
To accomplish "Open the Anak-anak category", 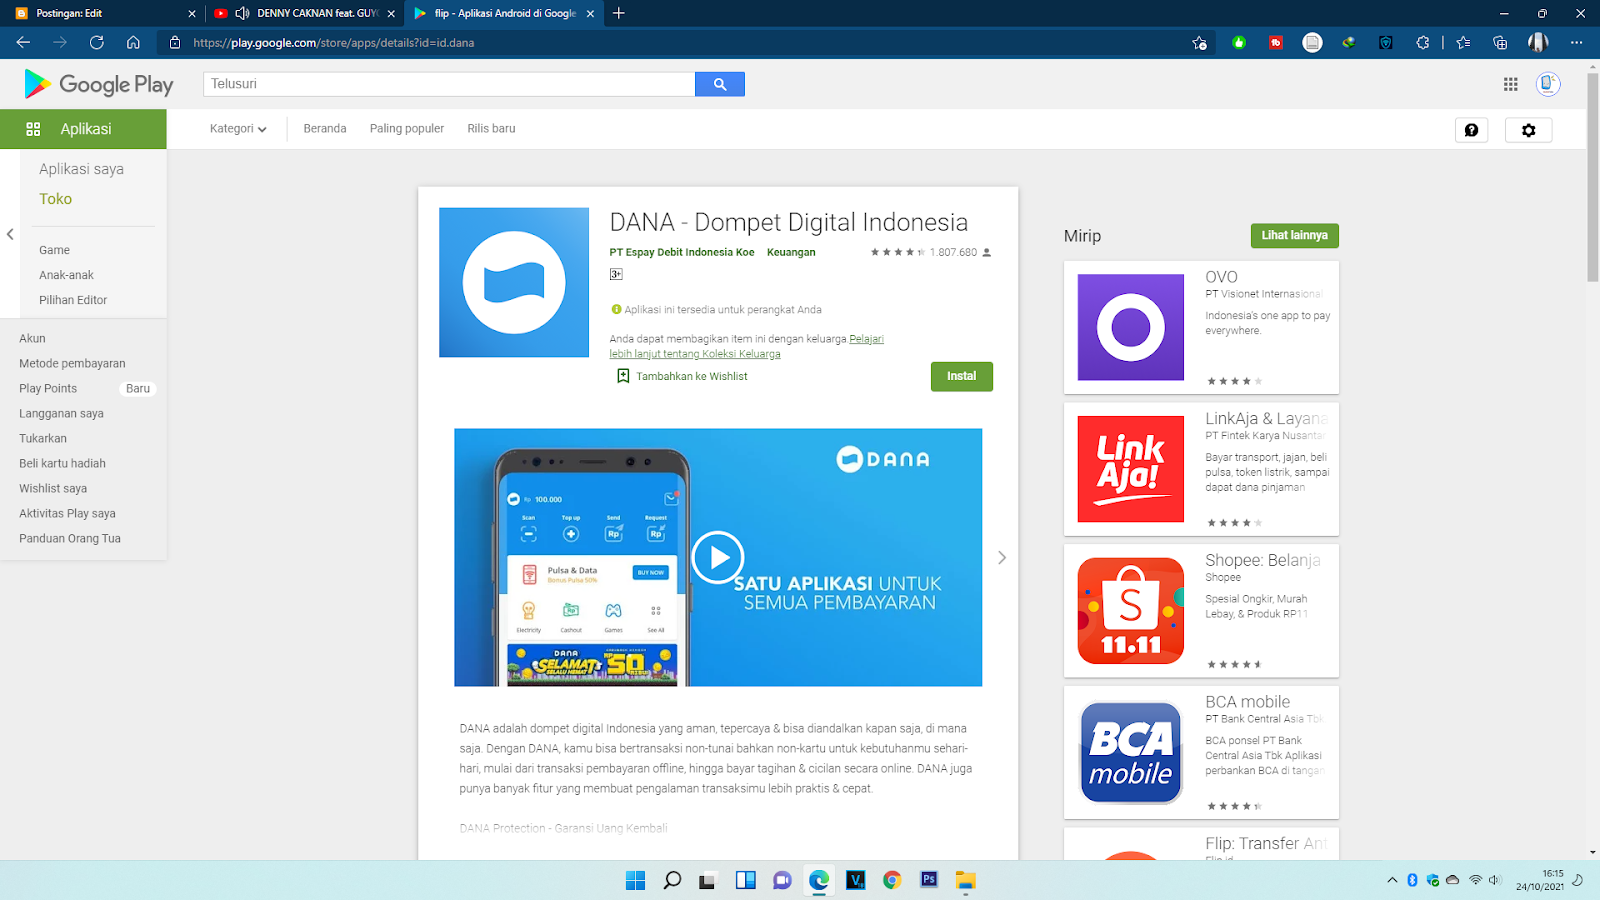I will pyautogui.click(x=66, y=275).
